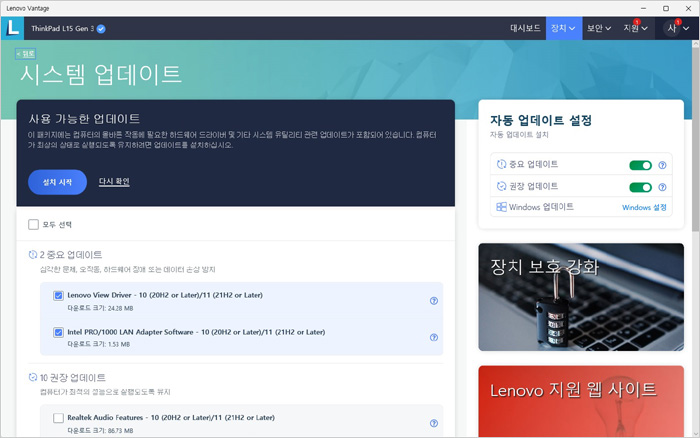Click the 설치 시작 button

coord(57,181)
